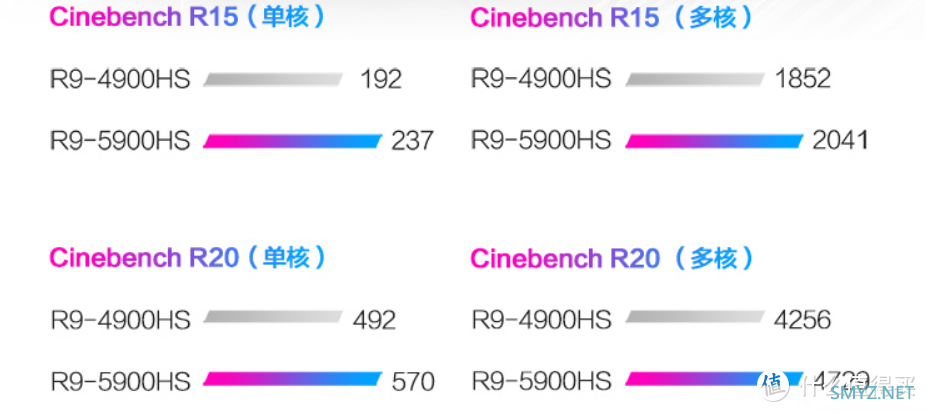Click the Cinebench R15 single-core heading
The height and width of the screenshot is (412, 927).
(187, 17)
